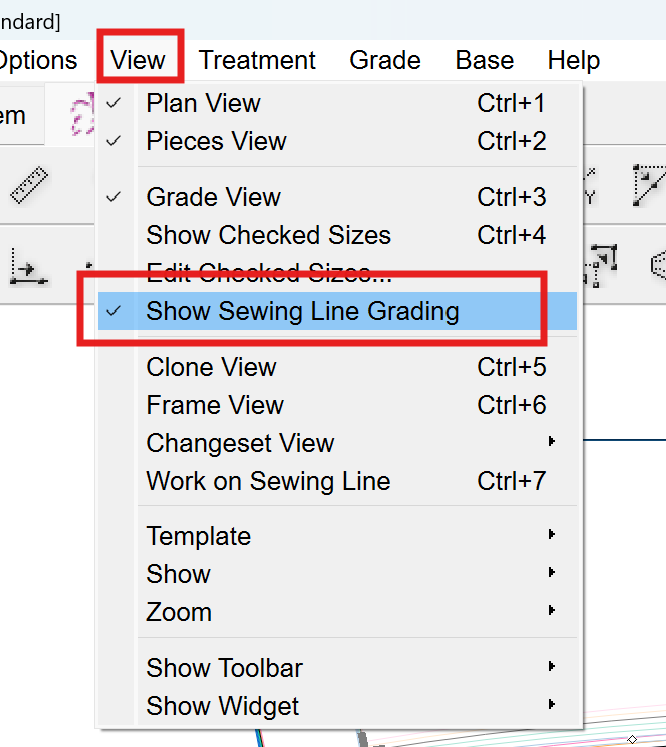
Task: Click the ruler measure tool icon
Action: point(30,186)
